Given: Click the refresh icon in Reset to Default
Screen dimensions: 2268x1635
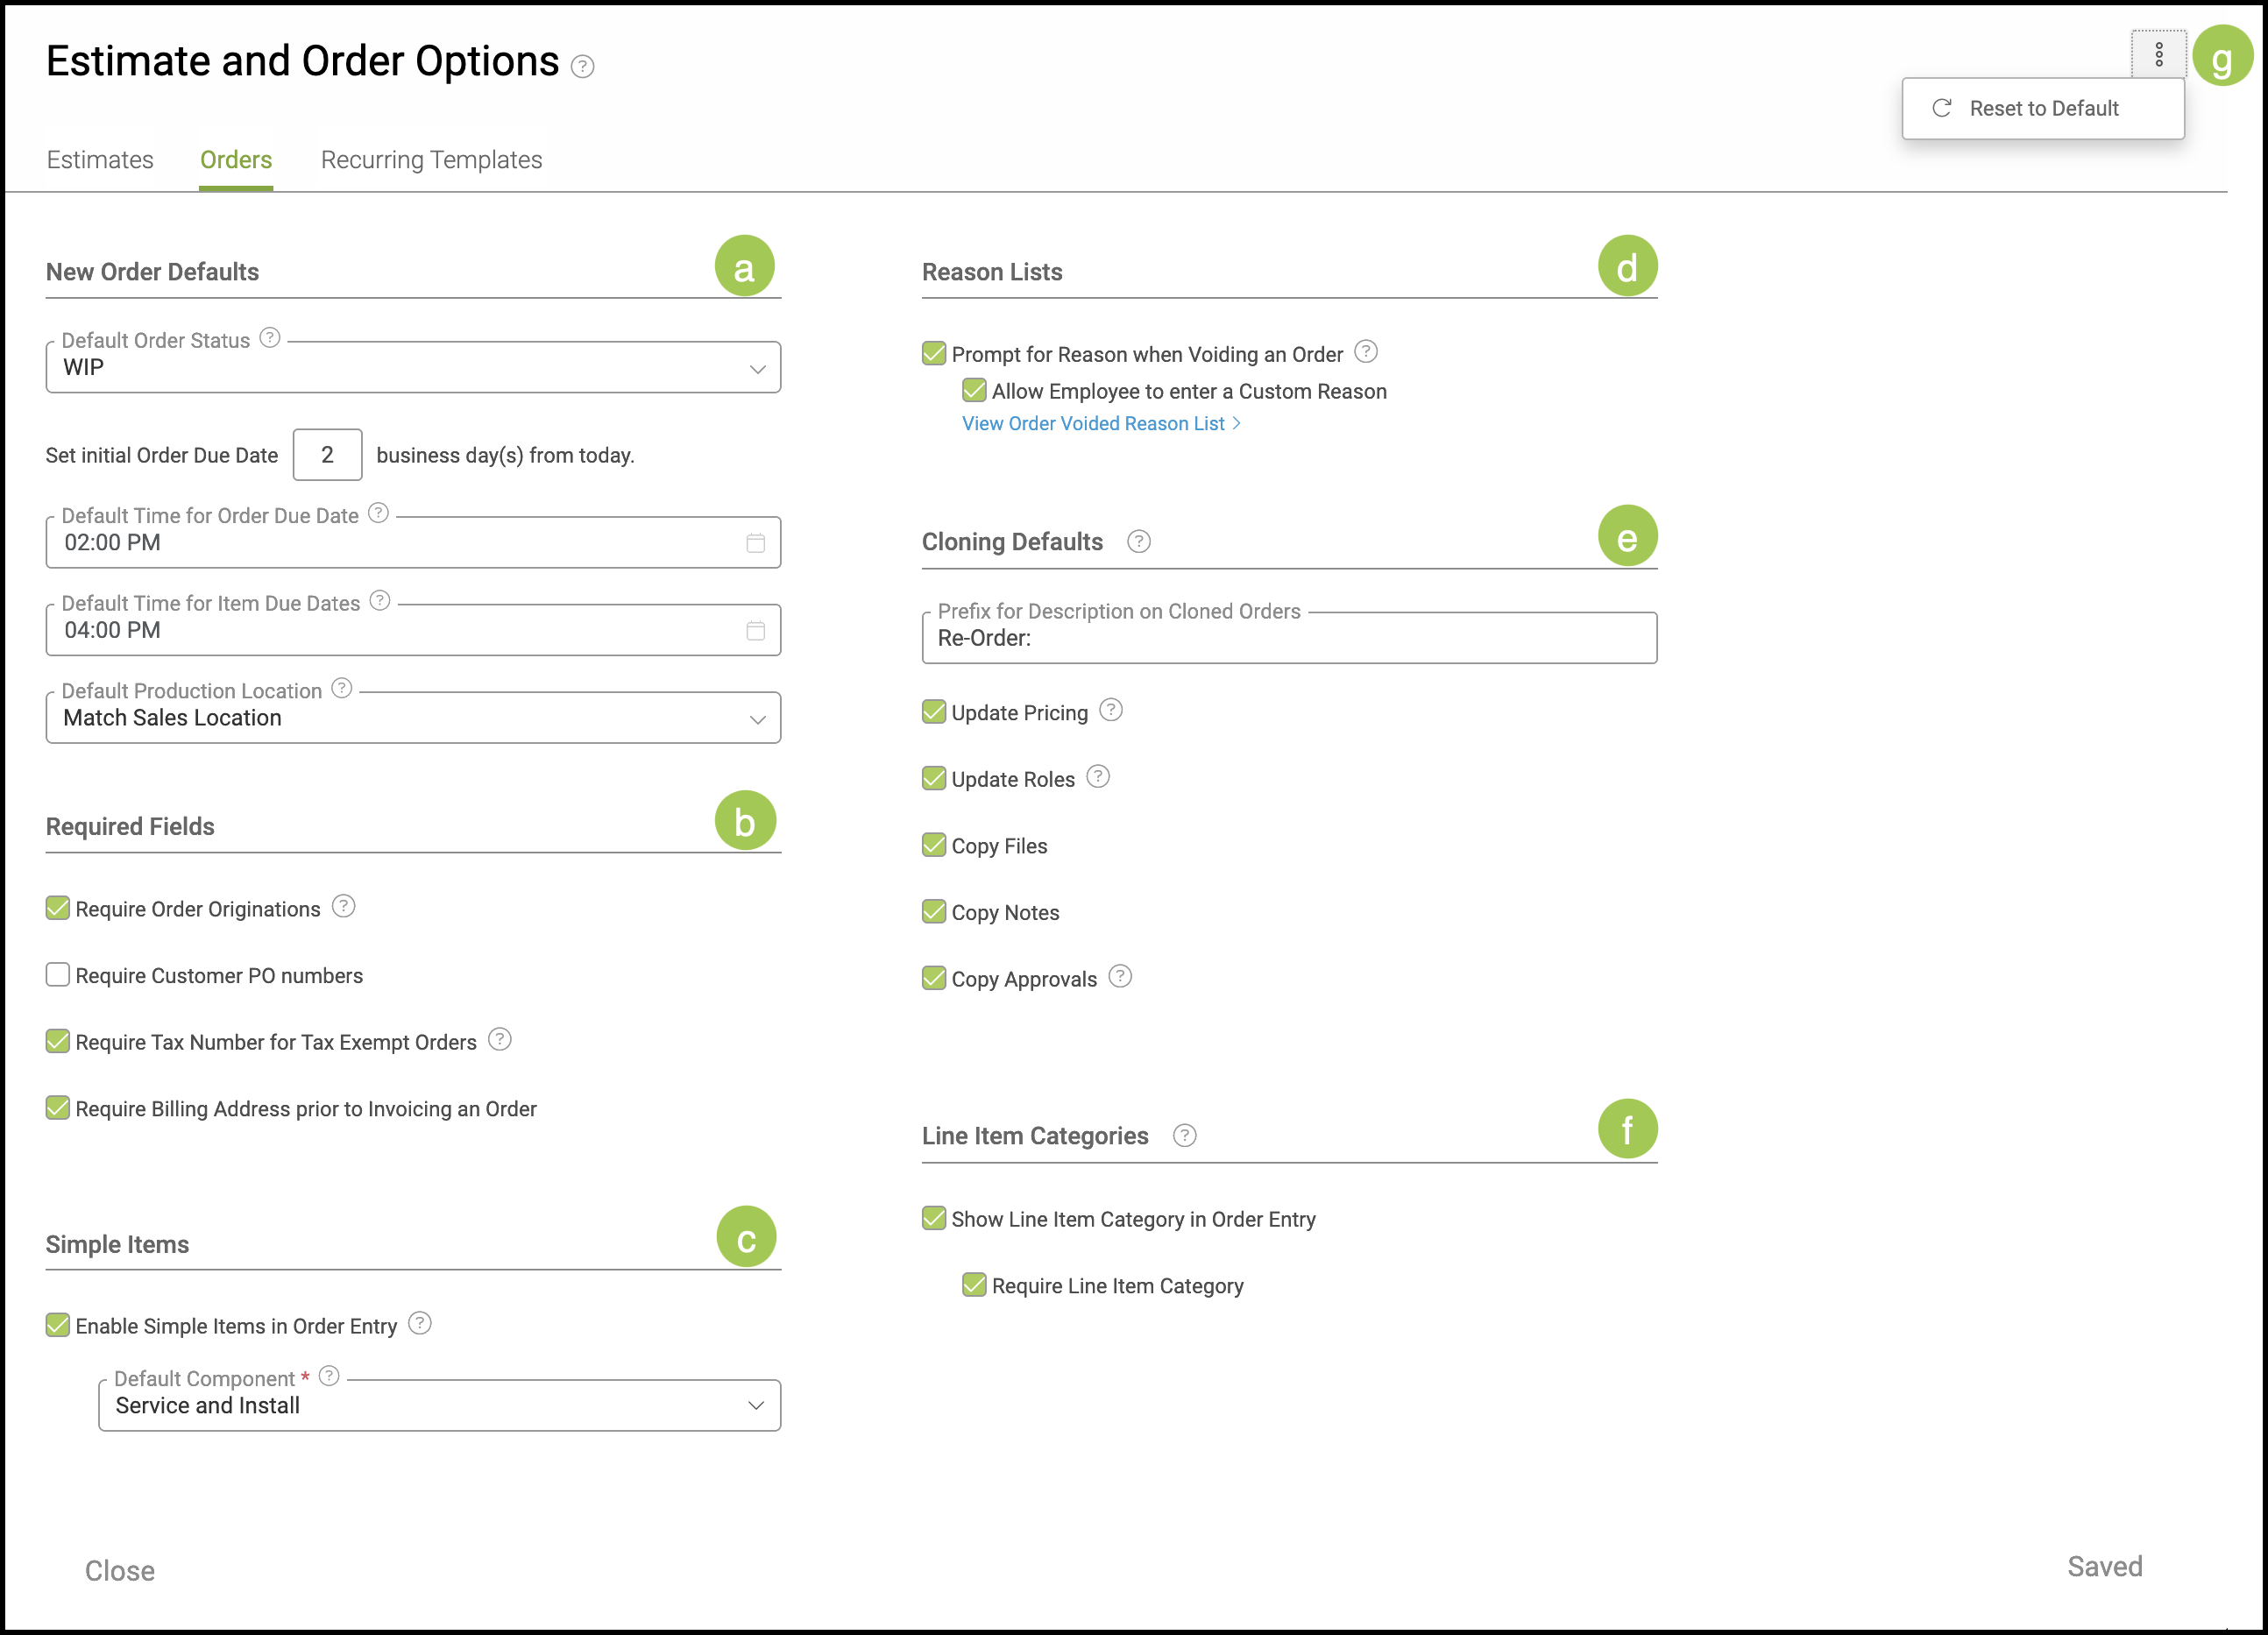Looking at the screenshot, I should (x=1941, y=108).
